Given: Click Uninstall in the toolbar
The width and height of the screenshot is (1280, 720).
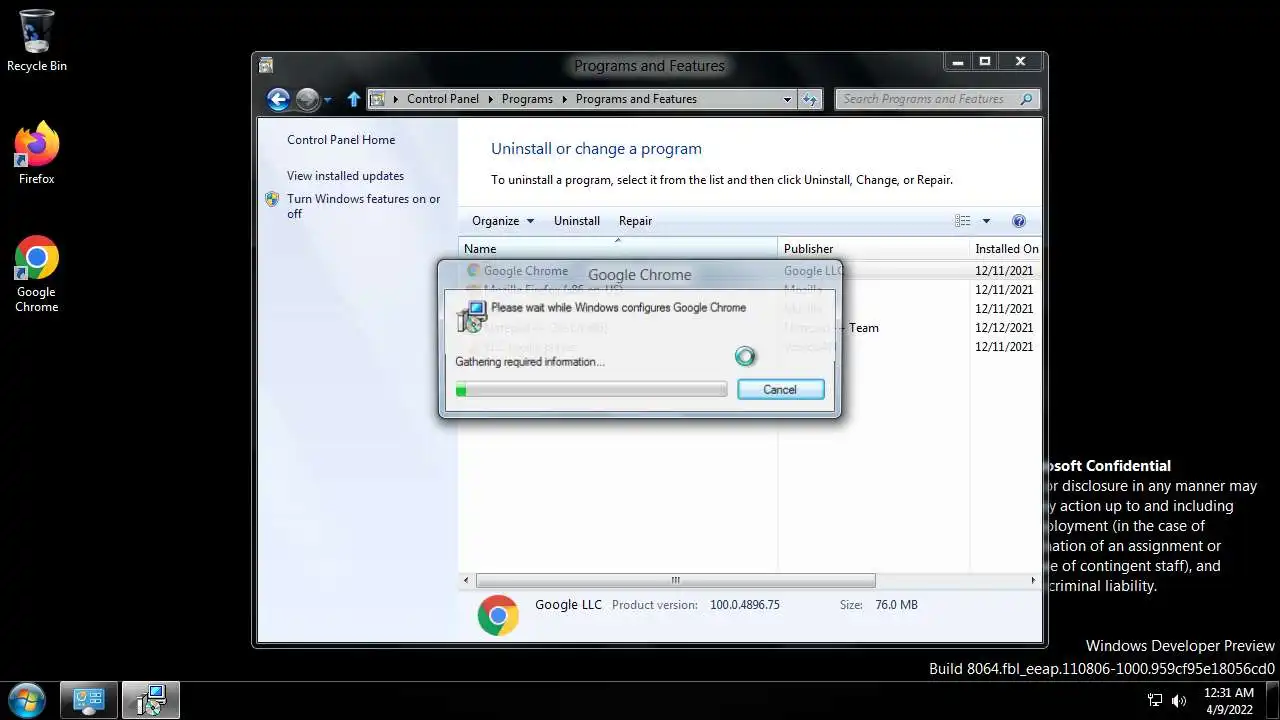Looking at the screenshot, I should (x=577, y=221).
